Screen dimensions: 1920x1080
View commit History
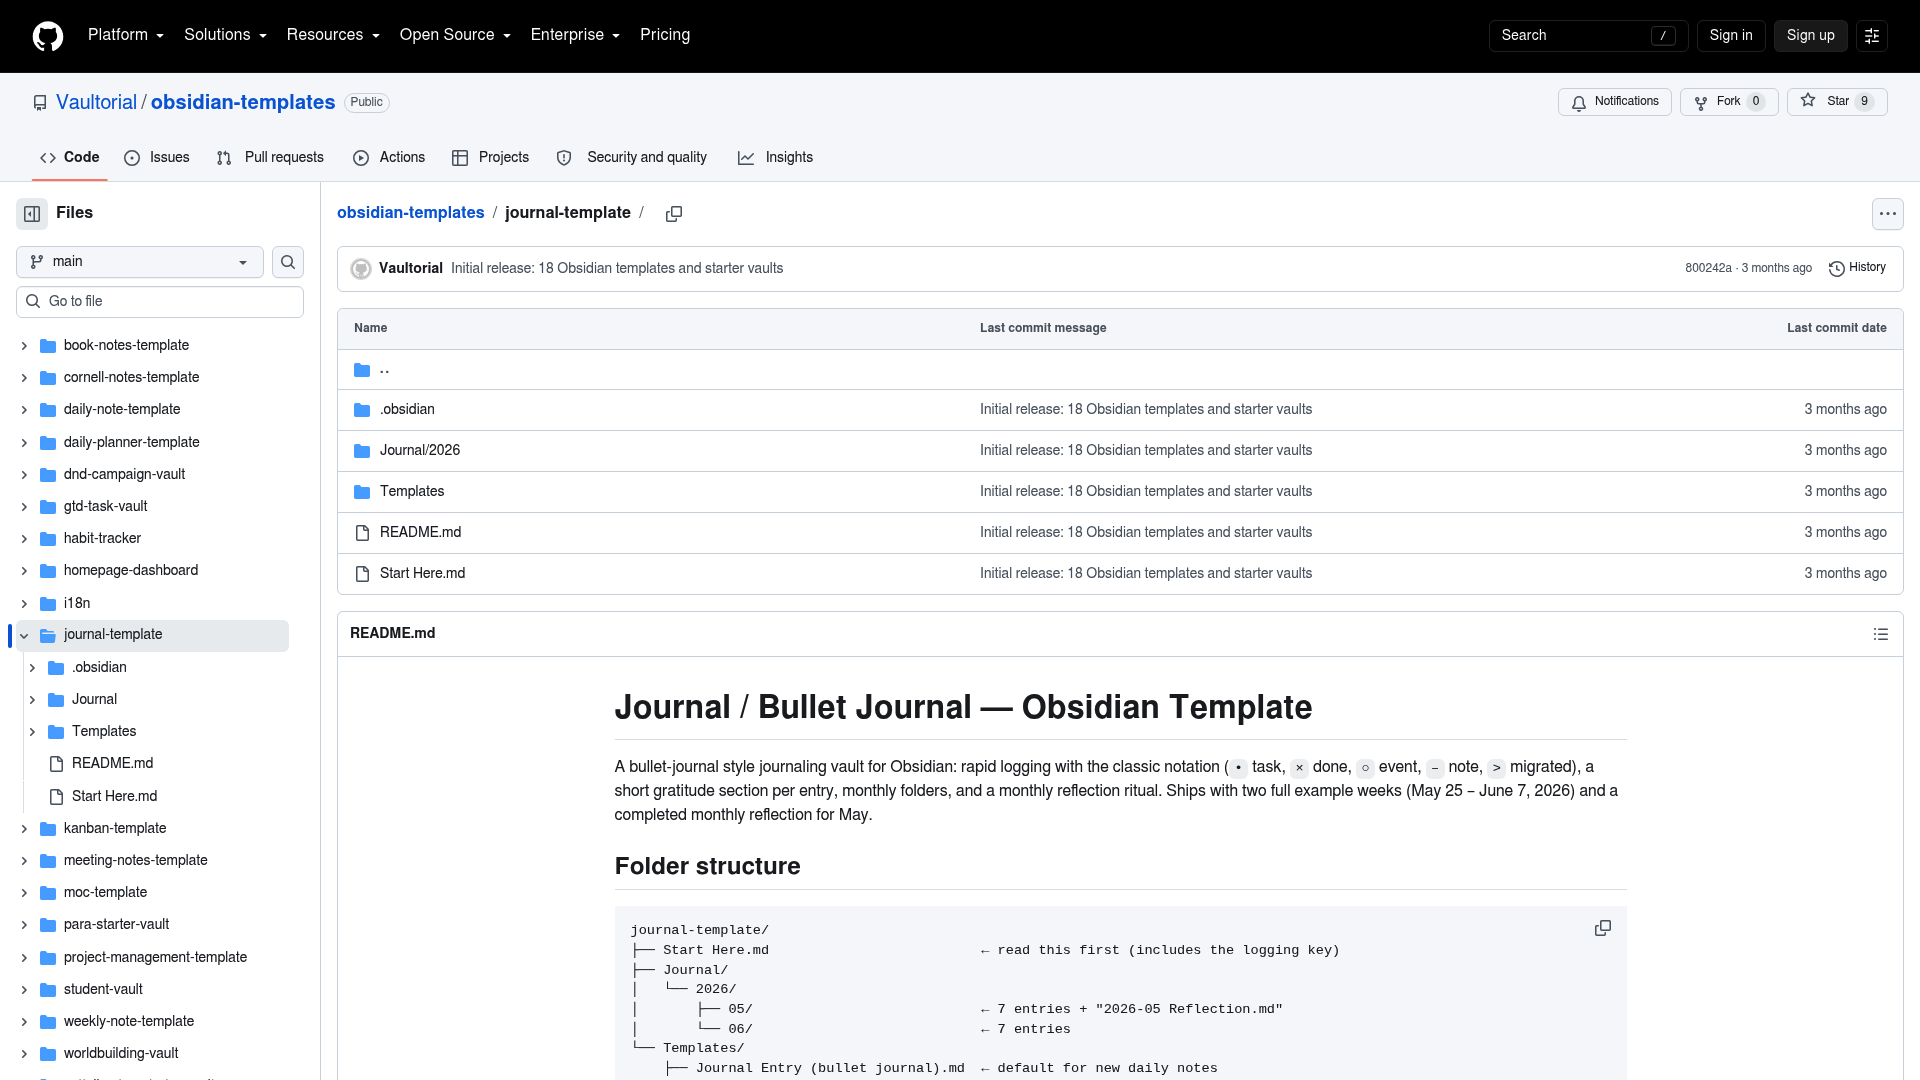1857,268
